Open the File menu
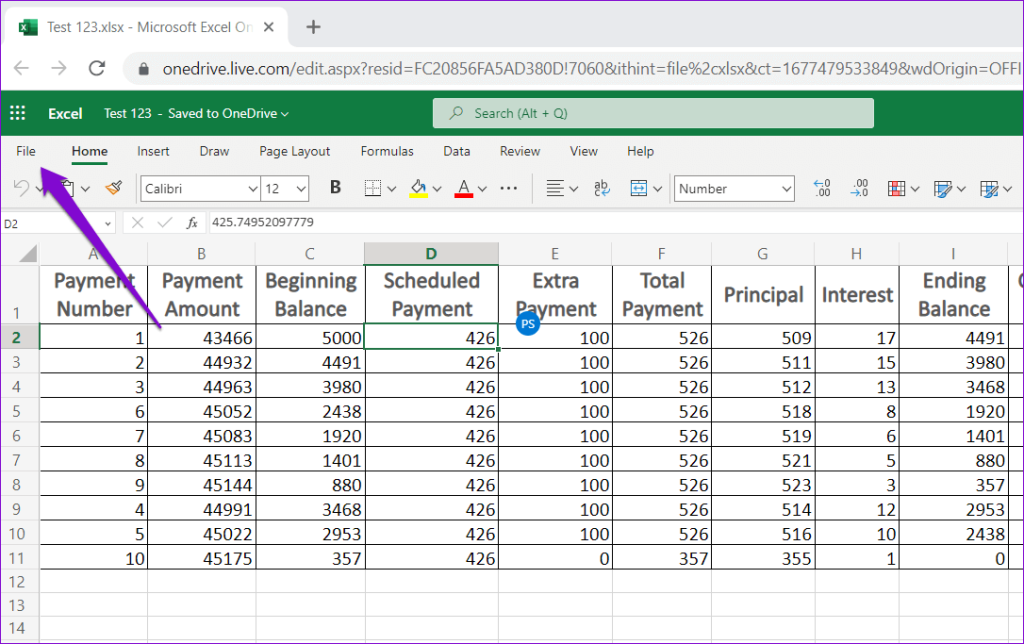This screenshot has width=1024, height=644. click(x=25, y=151)
